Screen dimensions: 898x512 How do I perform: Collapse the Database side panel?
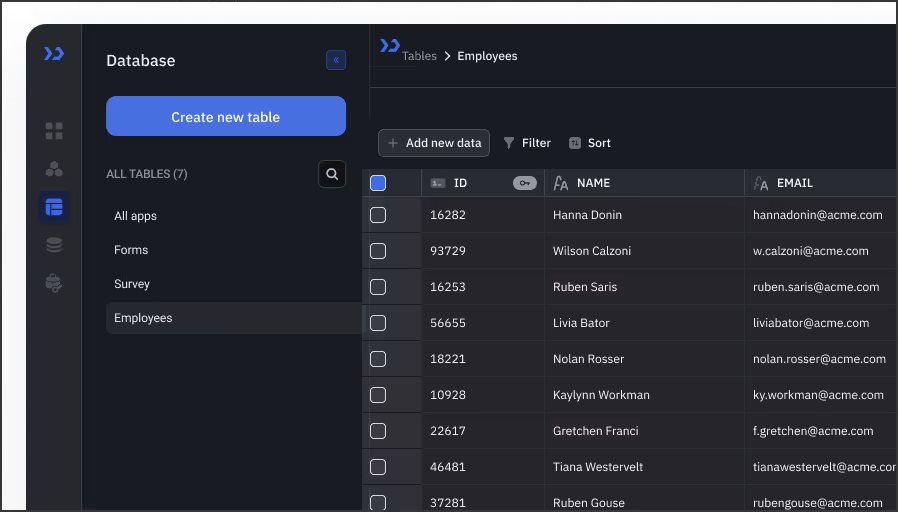tap(336, 60)
